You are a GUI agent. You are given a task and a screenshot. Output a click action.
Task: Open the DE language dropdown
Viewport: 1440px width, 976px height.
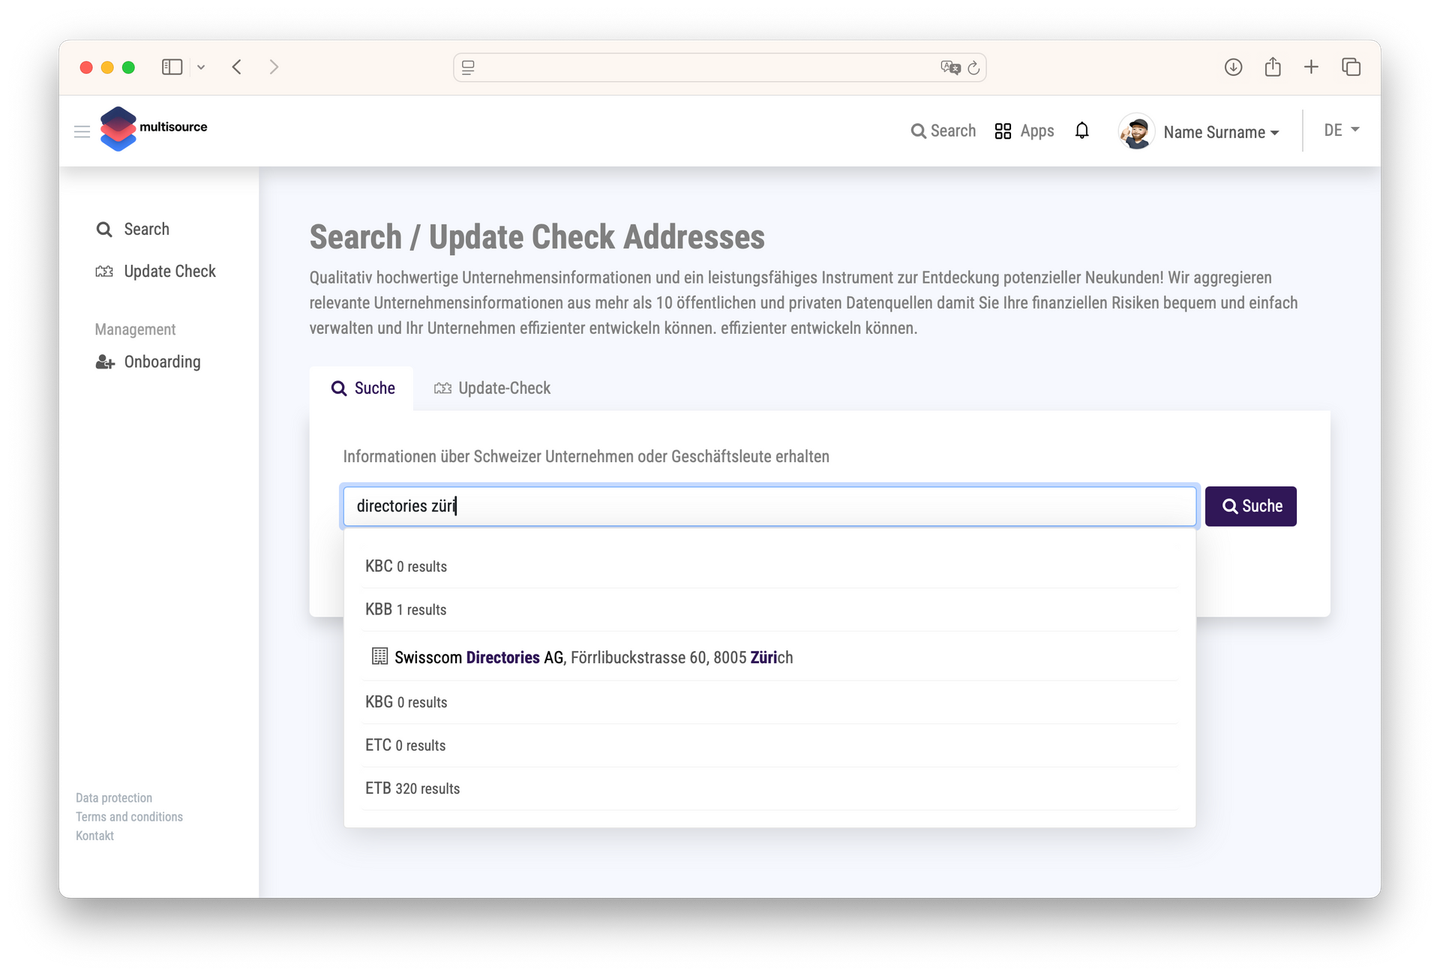1341,130
